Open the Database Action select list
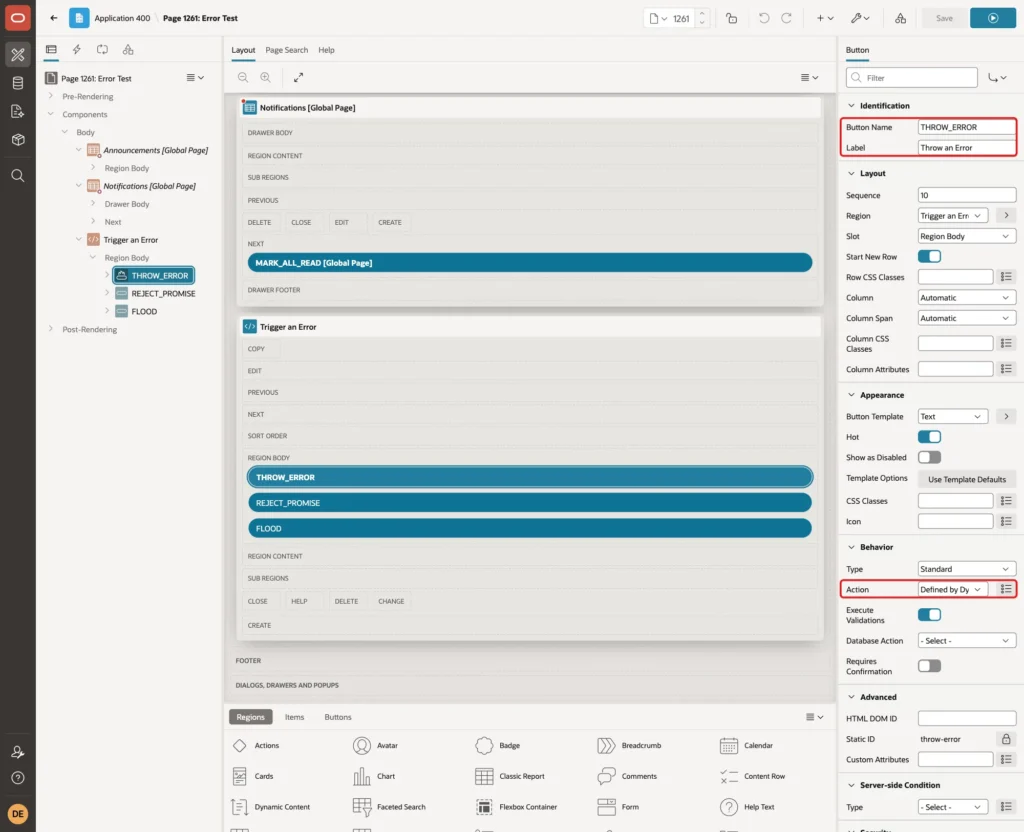 point(967,641)
